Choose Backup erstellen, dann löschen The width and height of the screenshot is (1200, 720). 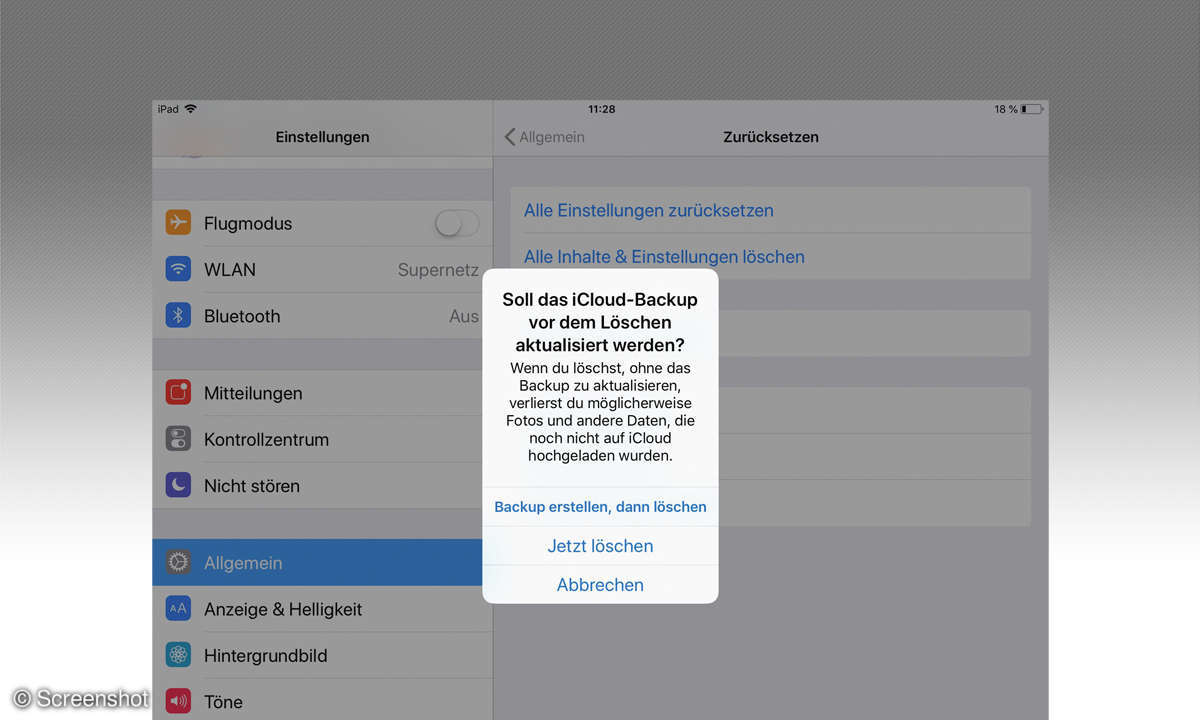click(600, 507)
